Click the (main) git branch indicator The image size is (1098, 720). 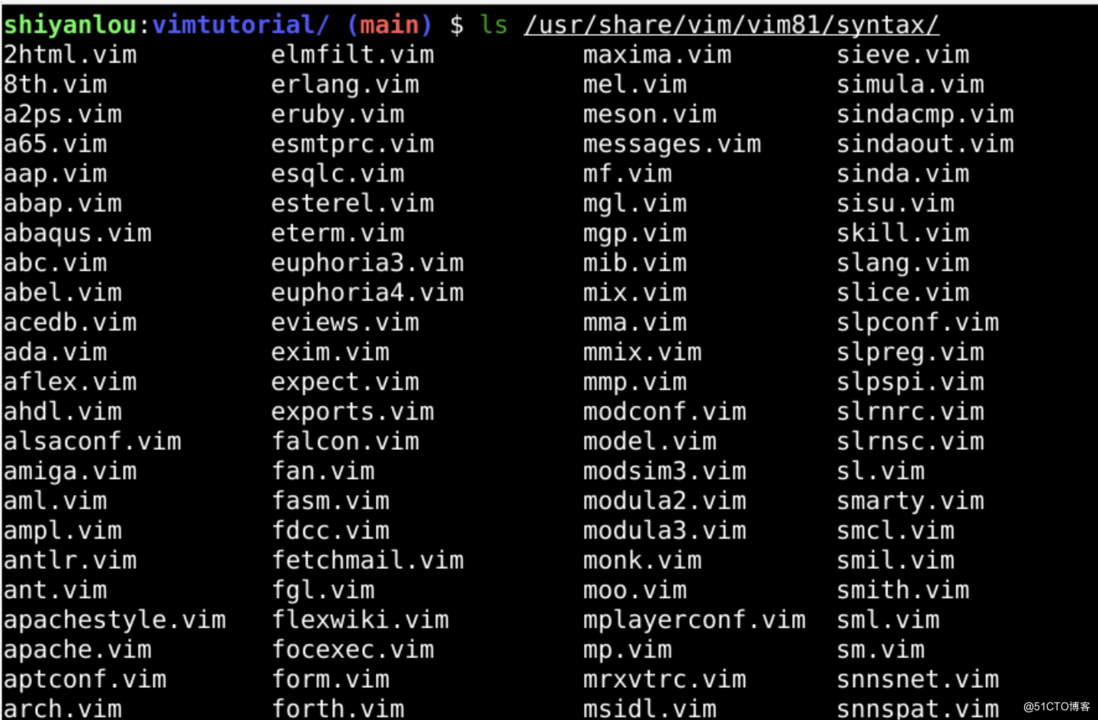click(389, 25)
